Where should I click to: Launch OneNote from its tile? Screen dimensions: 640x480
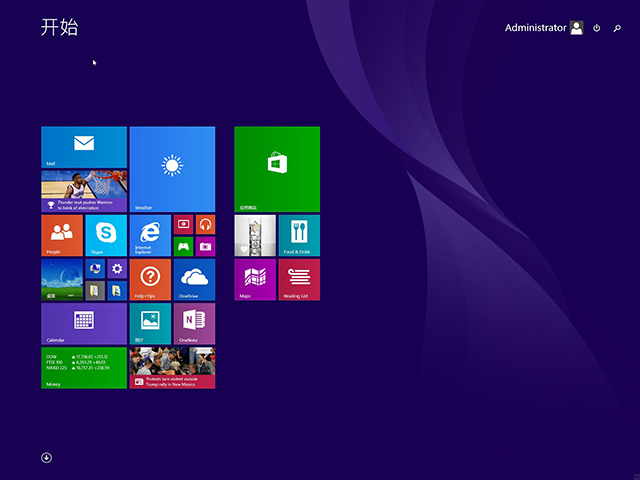[x=194, y=324]
